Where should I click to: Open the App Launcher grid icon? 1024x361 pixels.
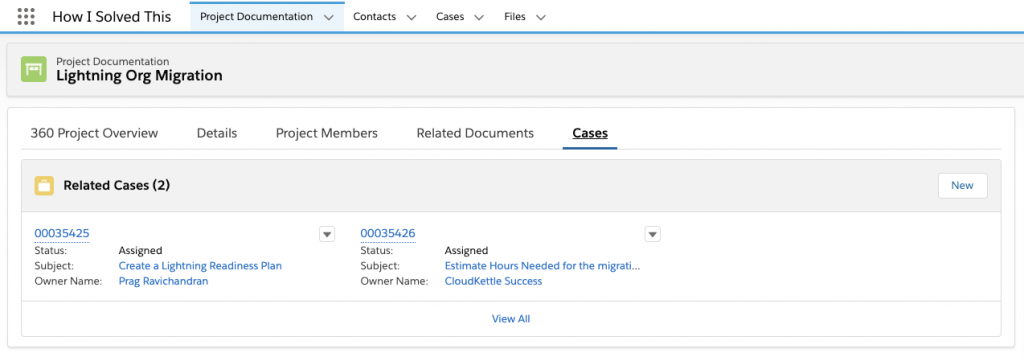25,17
